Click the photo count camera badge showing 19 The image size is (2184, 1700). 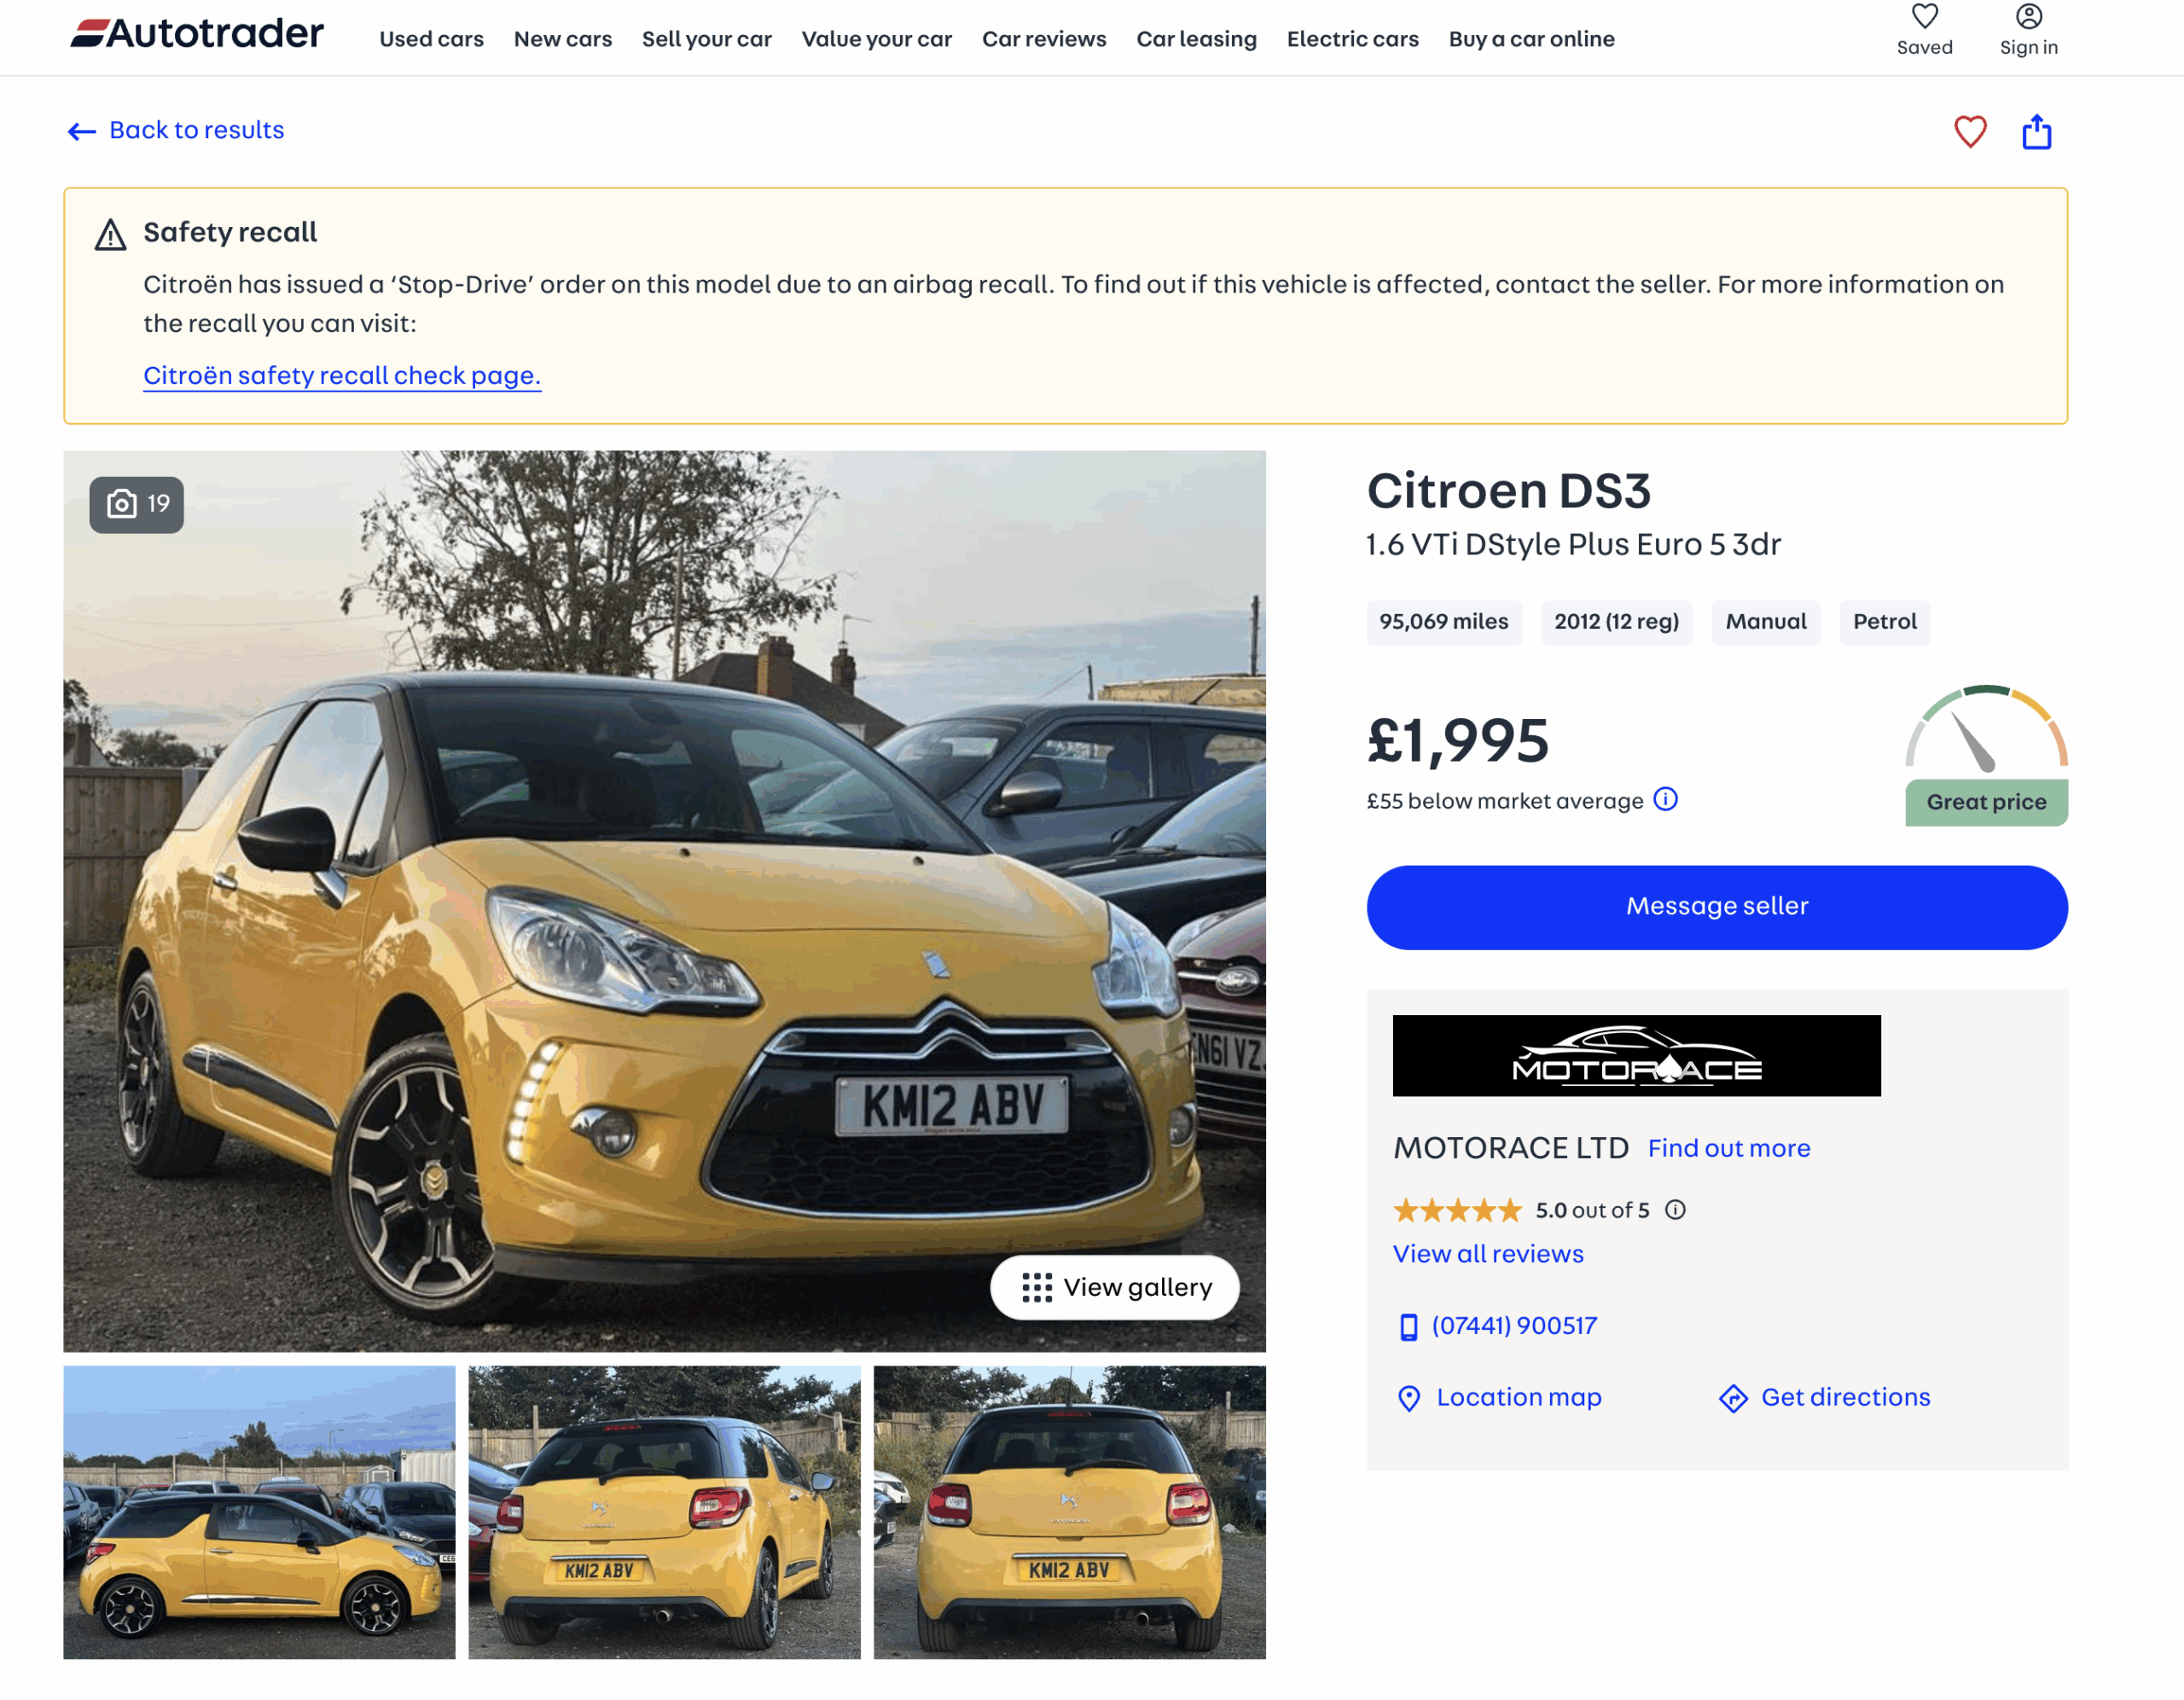pyautogui.click(x=137, y=504)
